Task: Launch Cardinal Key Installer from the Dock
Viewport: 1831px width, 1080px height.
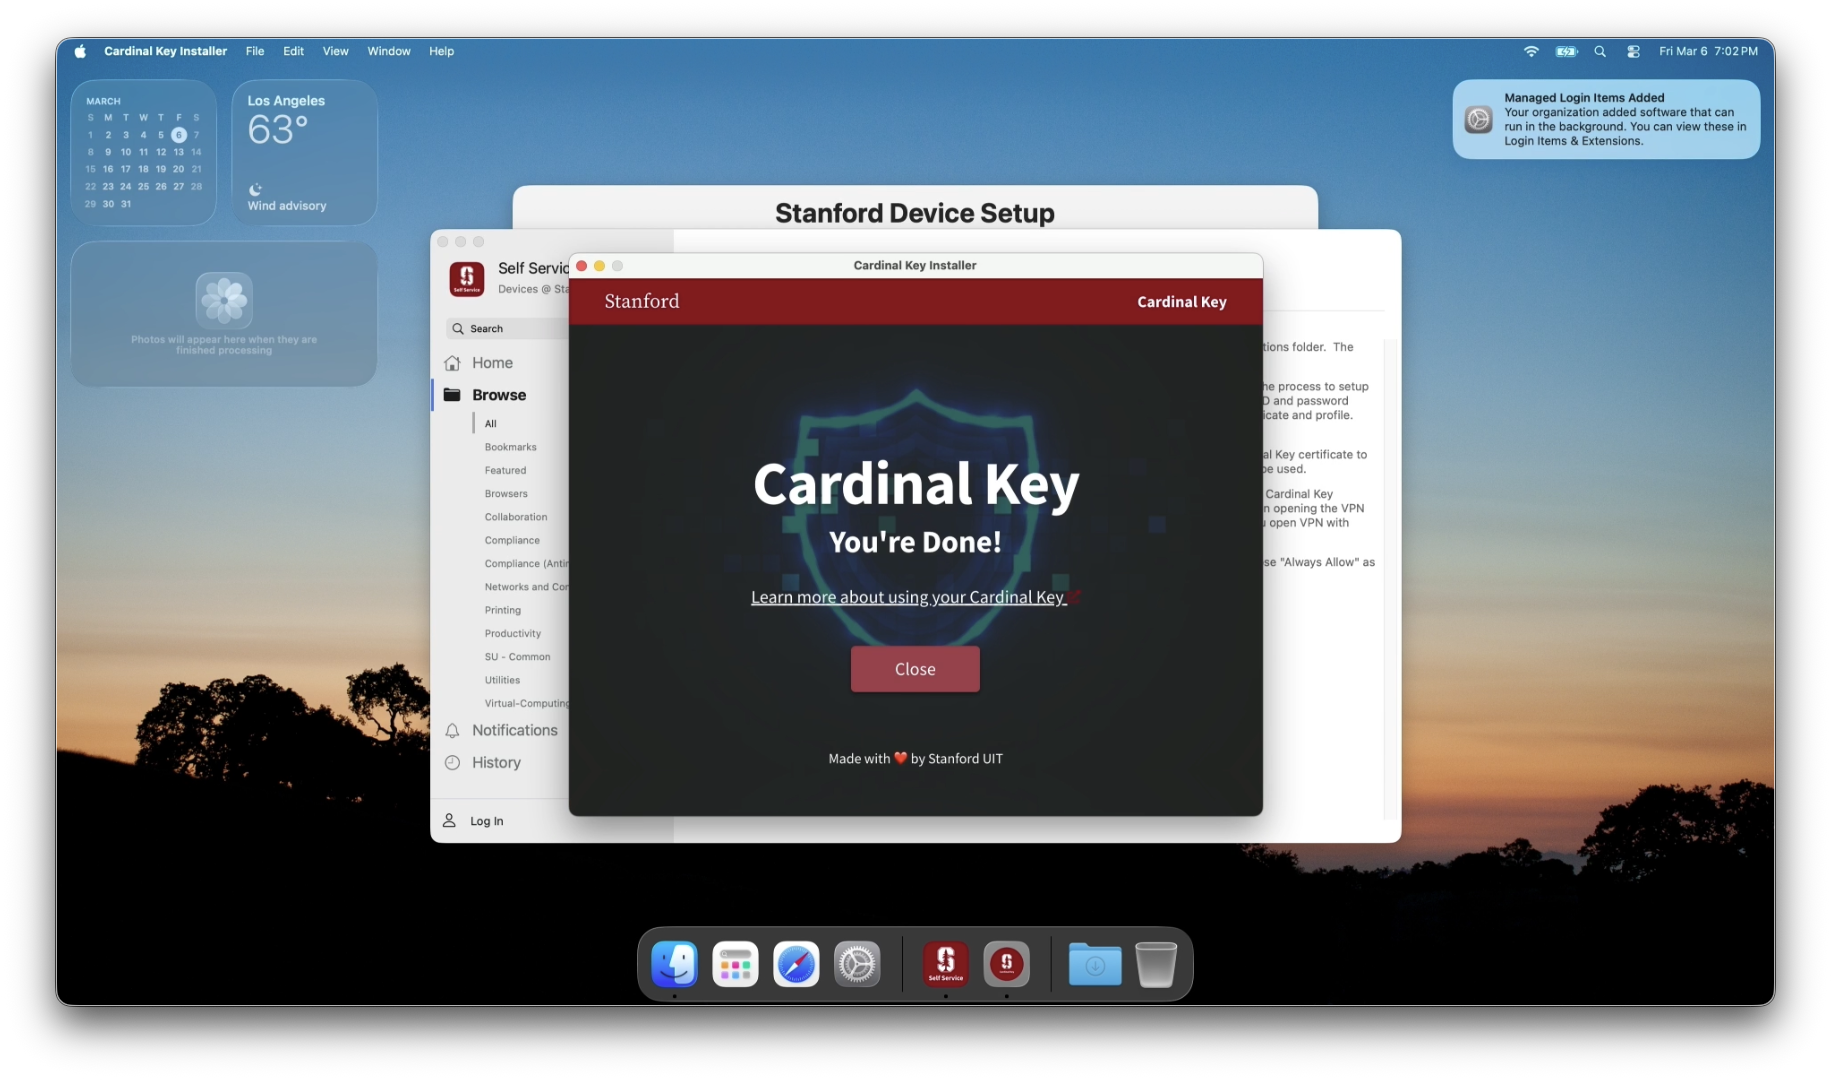Action: click(1007, 963)
